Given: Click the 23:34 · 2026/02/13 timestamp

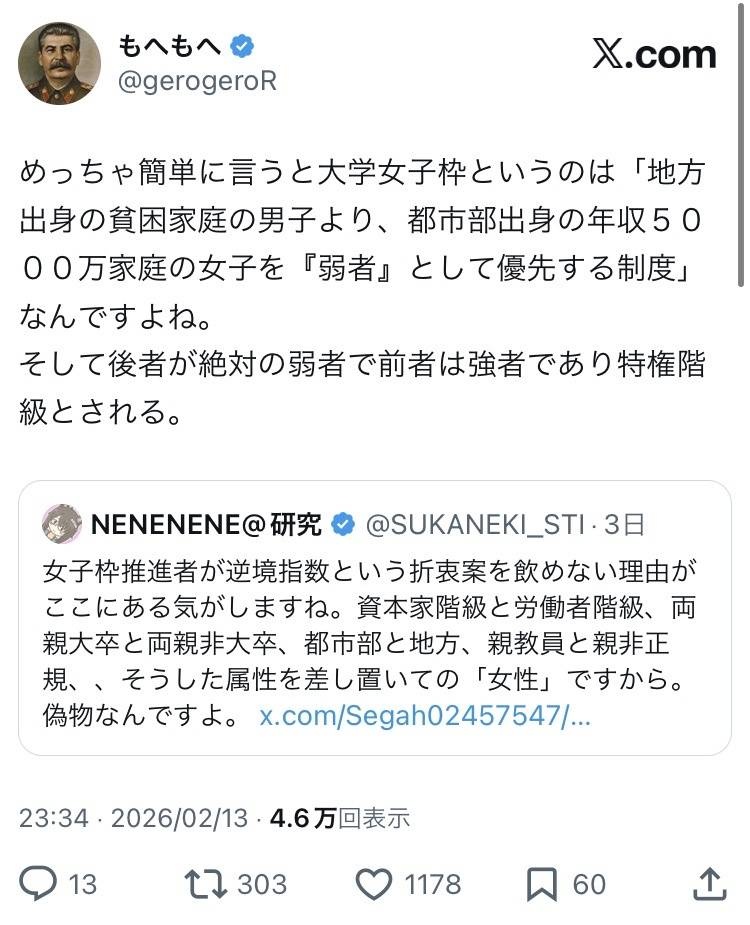Looking at the screenshot, I should (133, 818).
